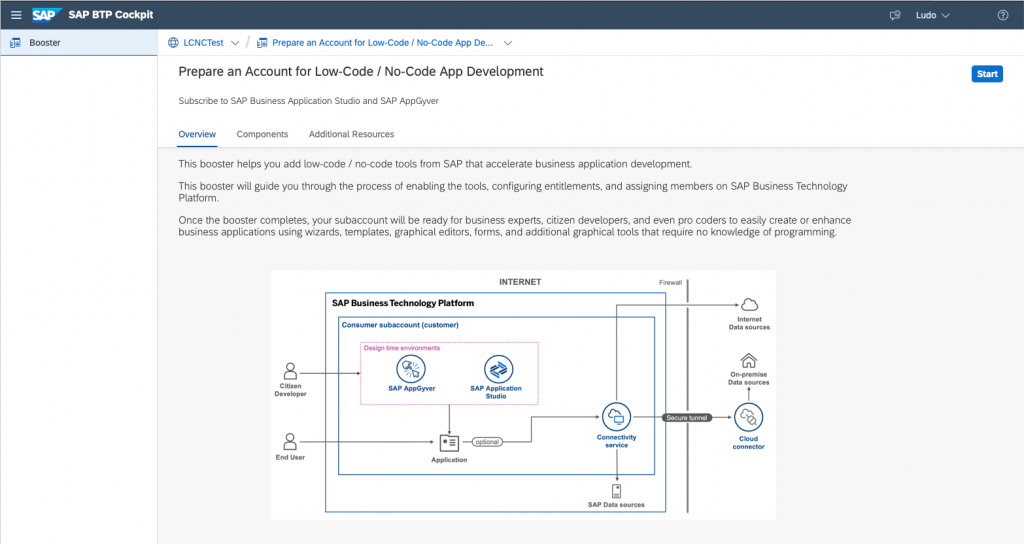
Task: Switch to the Overview tab
Action: tap(197, 134)
